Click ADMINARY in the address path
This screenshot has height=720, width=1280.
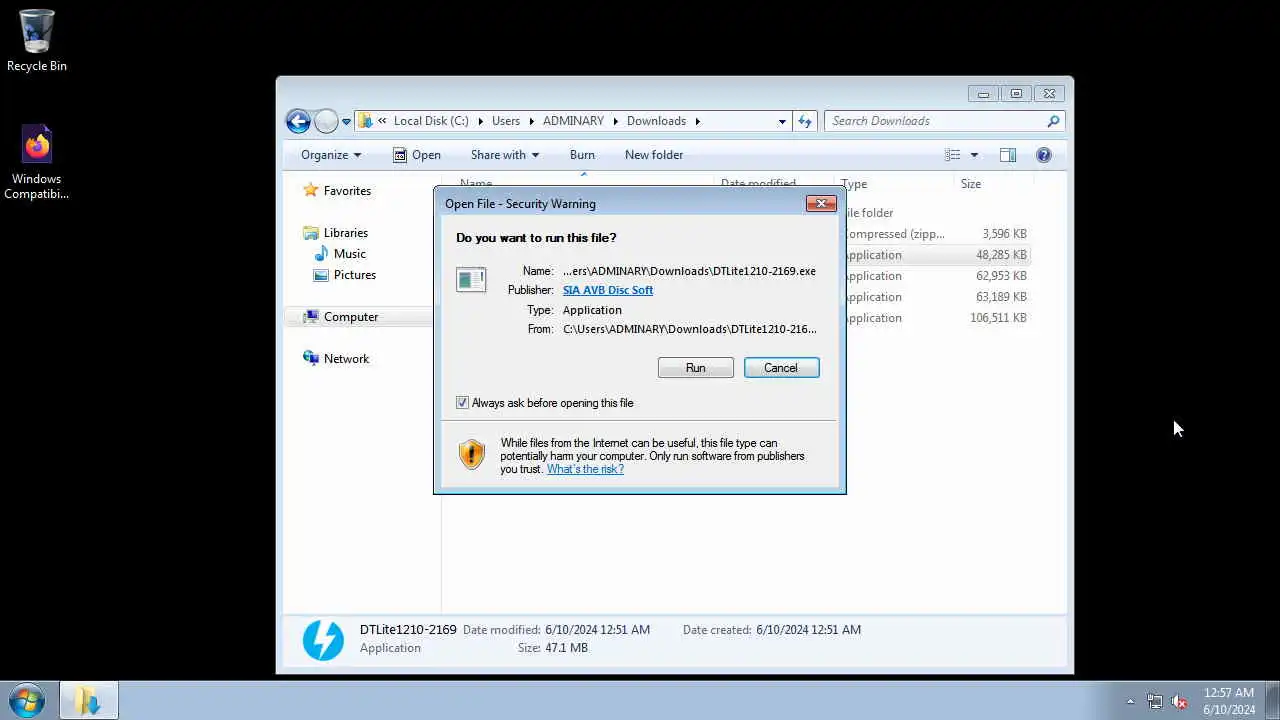pos(573,121)
